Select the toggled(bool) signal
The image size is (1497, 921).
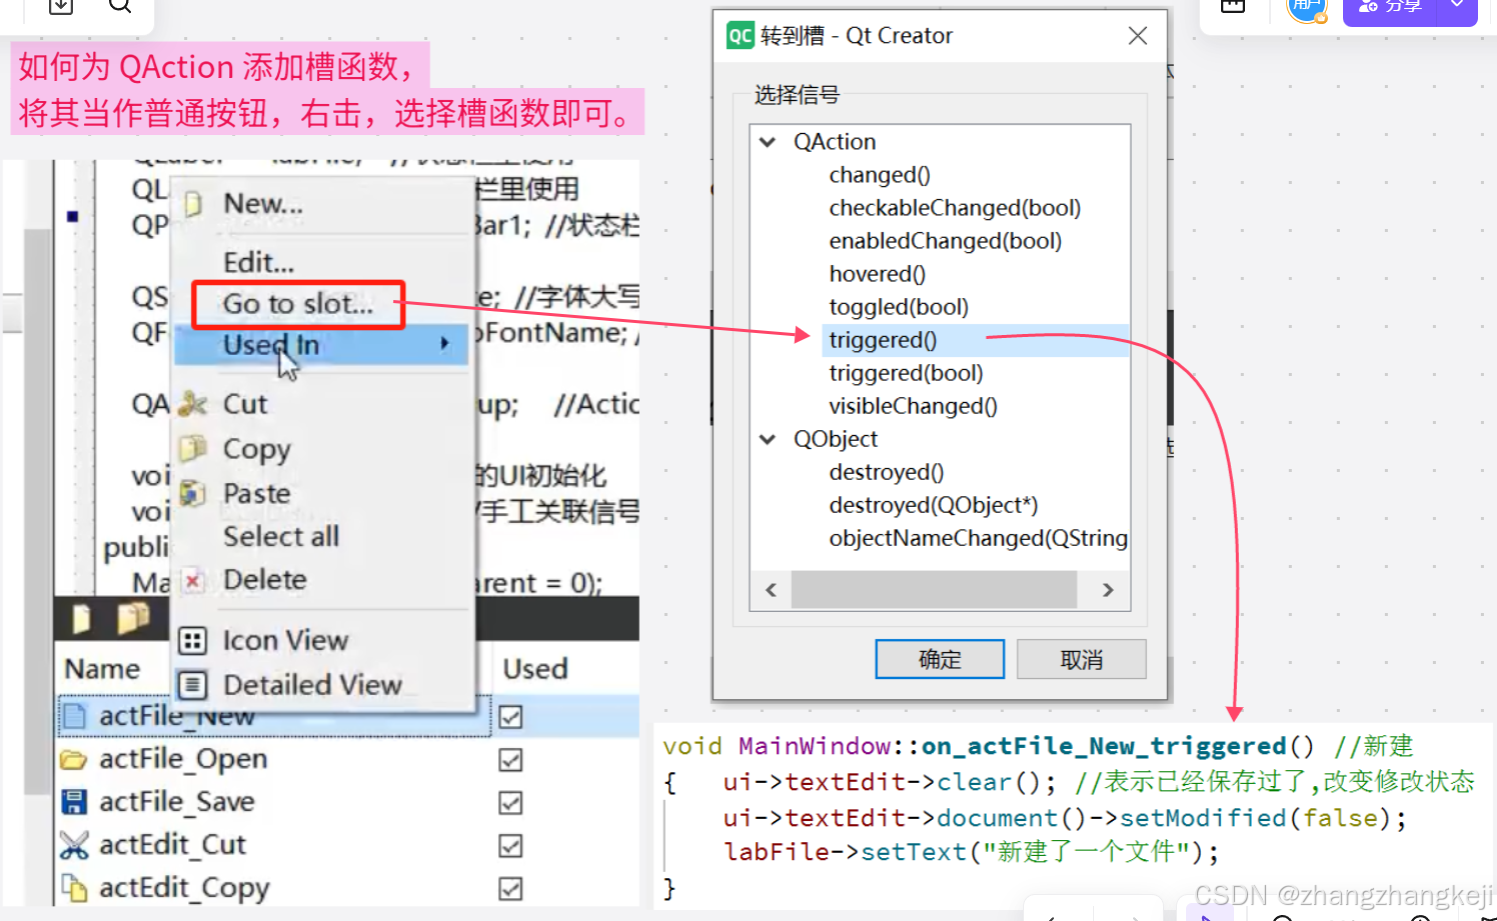(x=899, y=307)
